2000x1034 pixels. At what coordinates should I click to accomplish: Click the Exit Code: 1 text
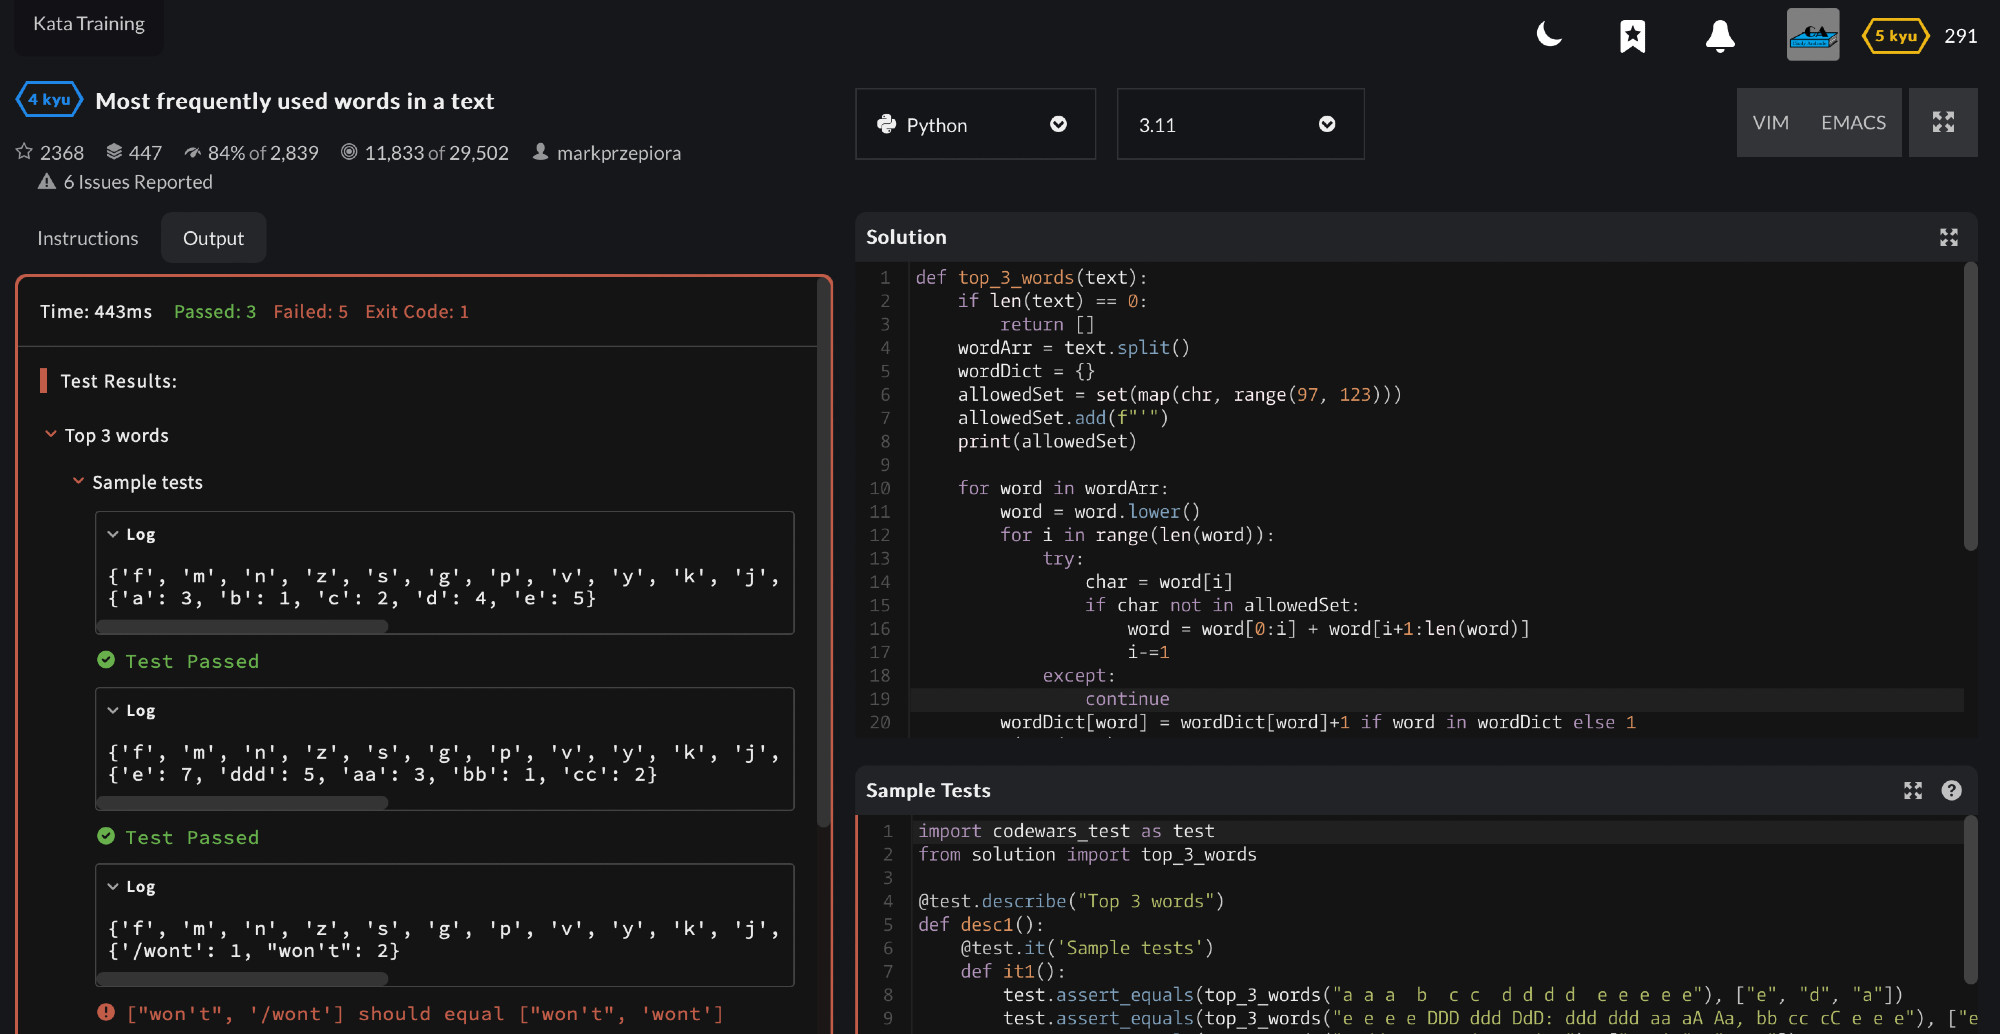pos(417,311)
